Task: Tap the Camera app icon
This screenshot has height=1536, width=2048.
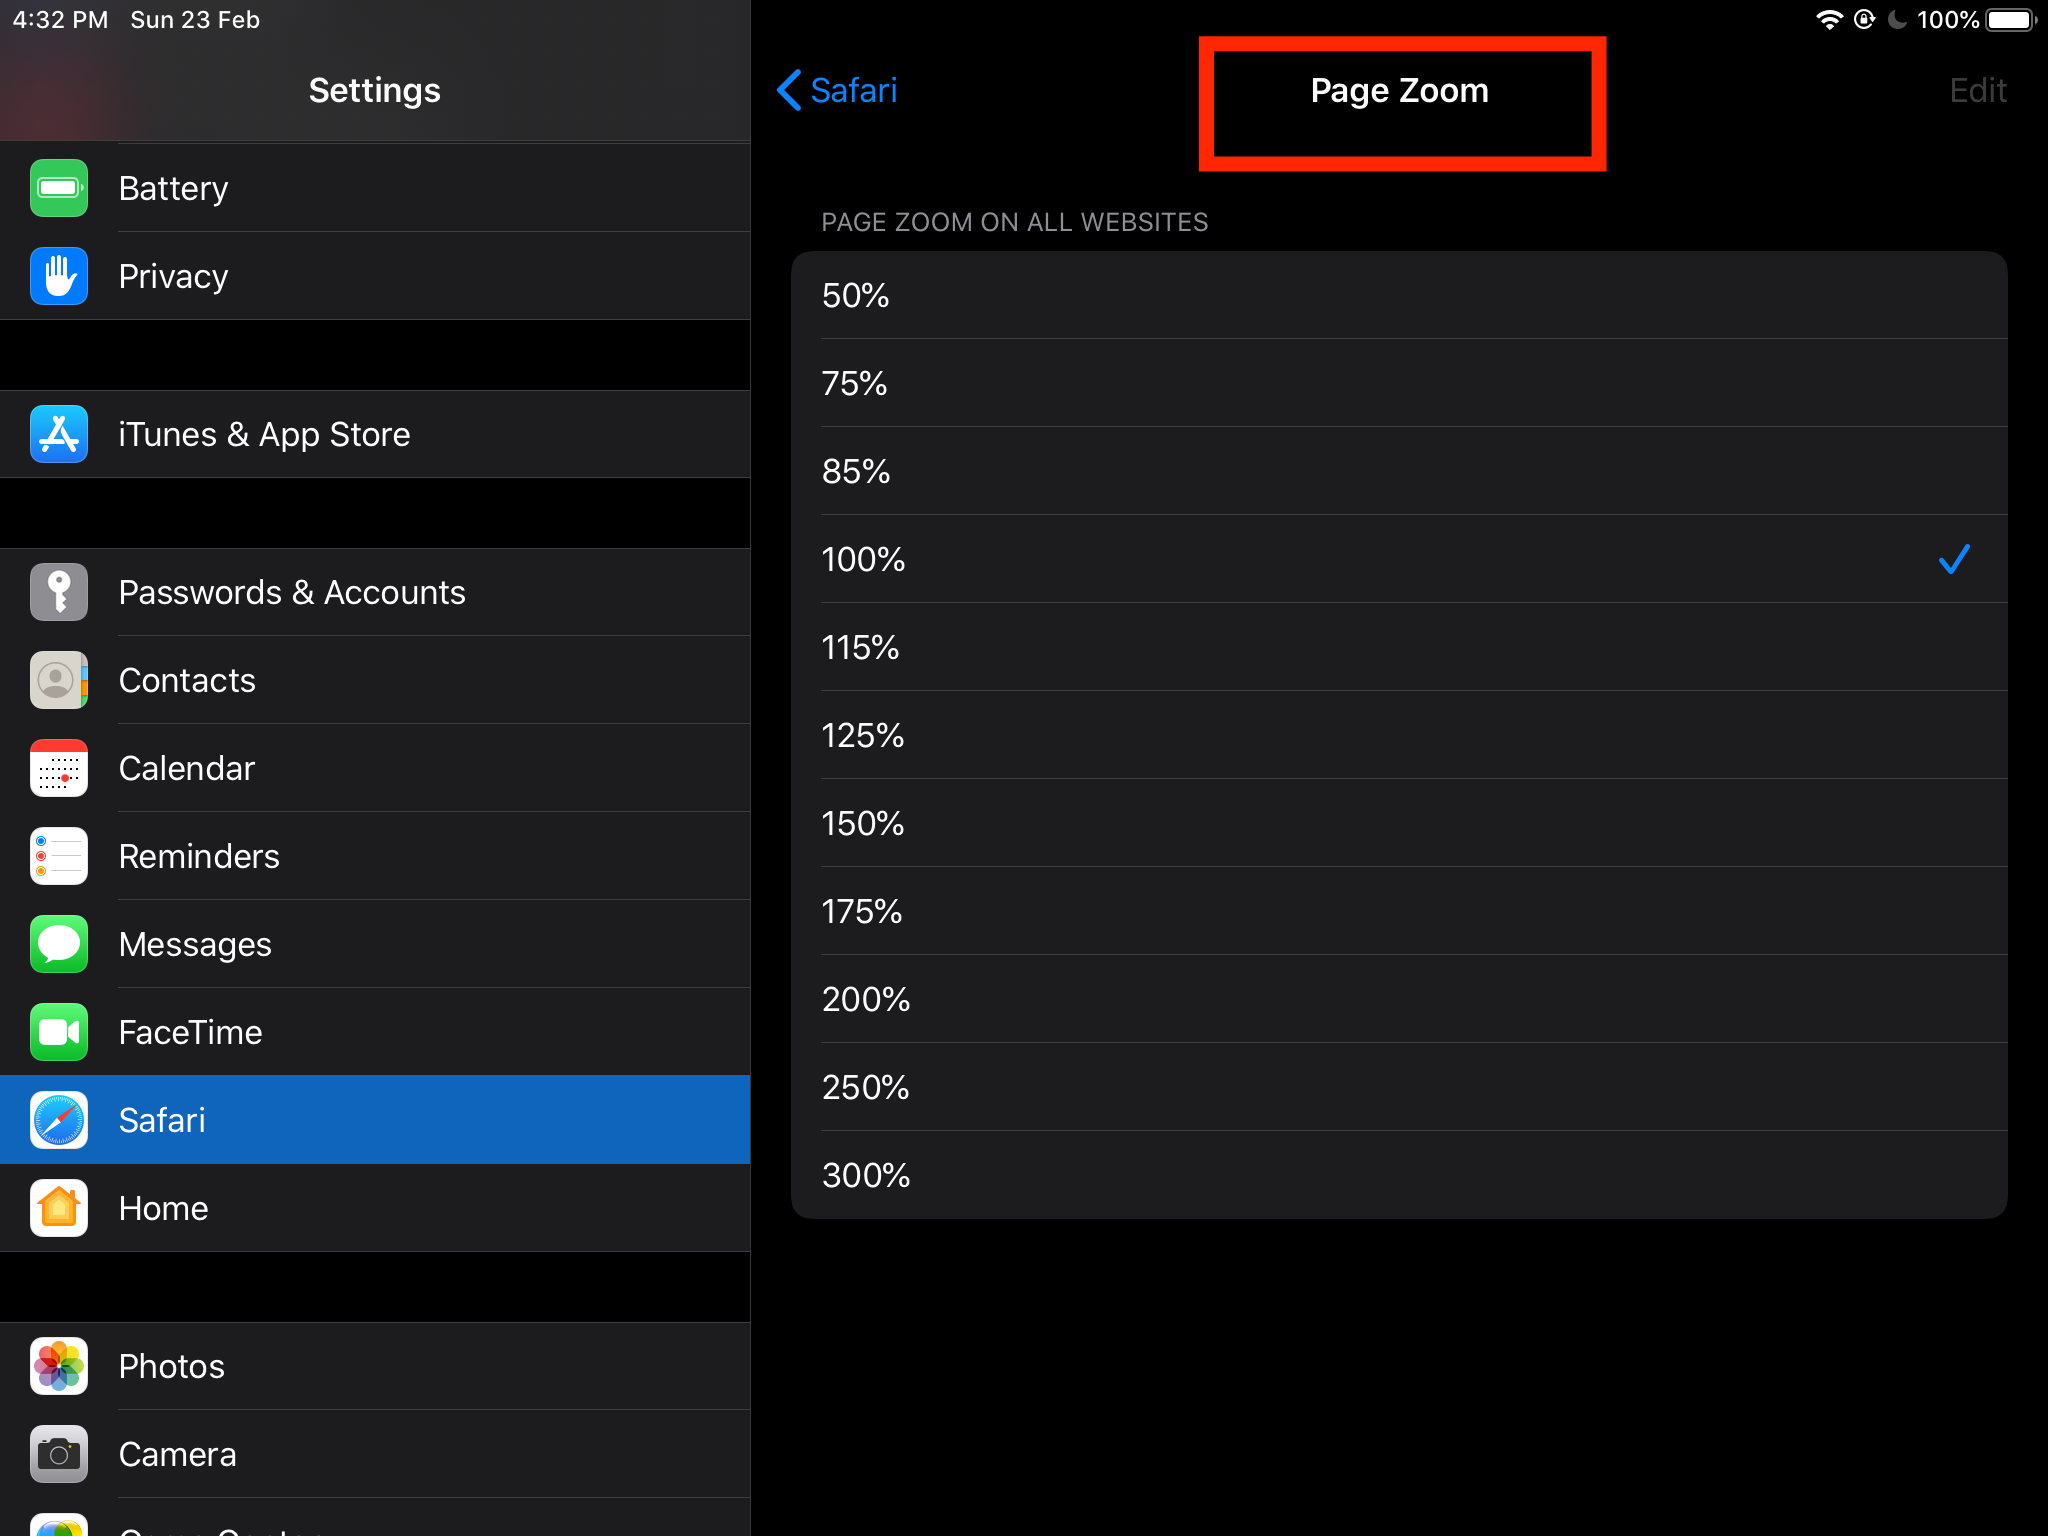Action: (59, 1454)
